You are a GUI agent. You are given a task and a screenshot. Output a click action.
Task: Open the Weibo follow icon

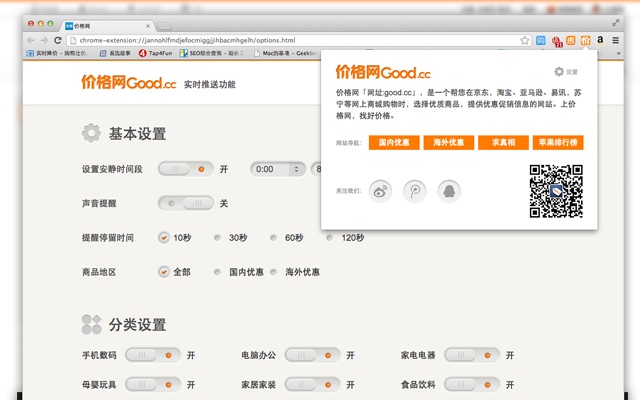click(380, 191)
